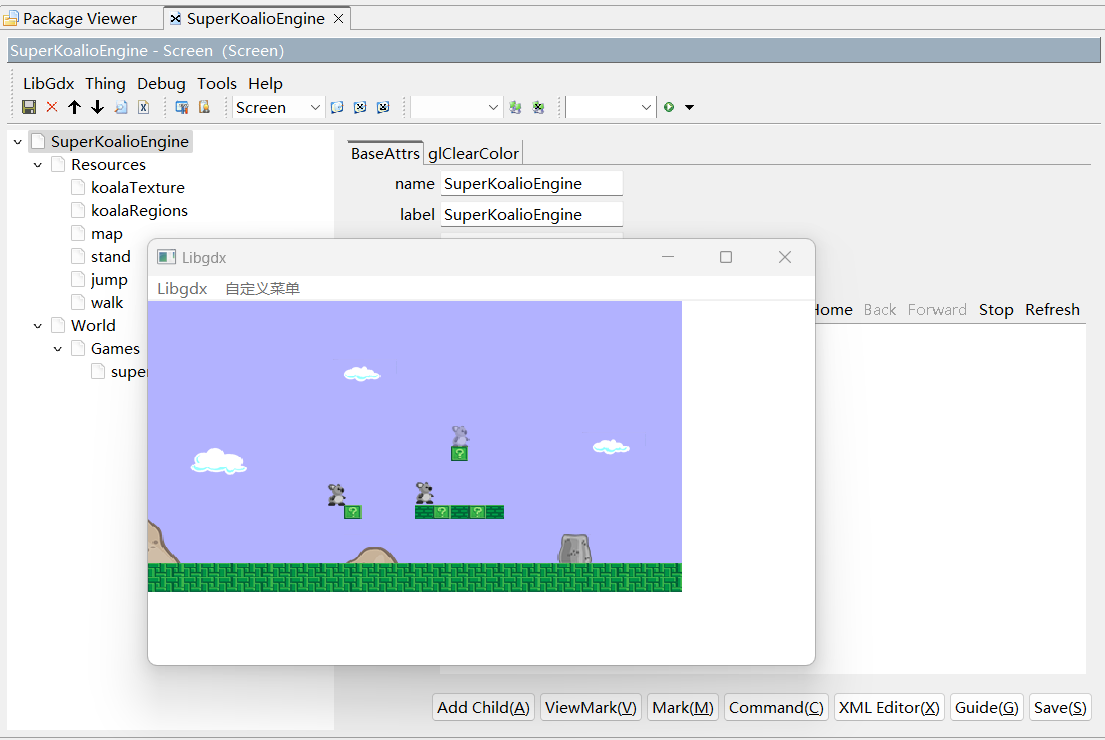Click into the name input field
Screen dimensions: 1105x740
pos(531,184)
